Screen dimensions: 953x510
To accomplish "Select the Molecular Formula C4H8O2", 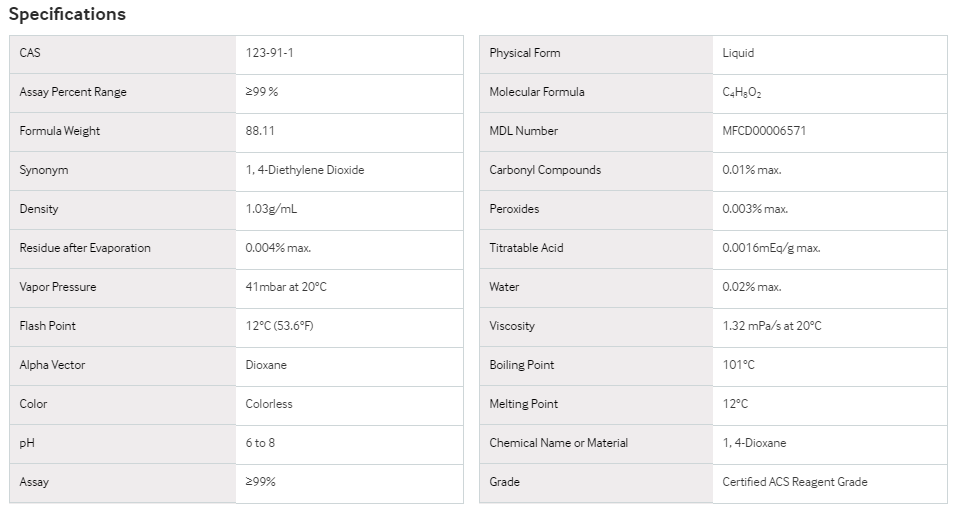I will (x=741, y=92).
